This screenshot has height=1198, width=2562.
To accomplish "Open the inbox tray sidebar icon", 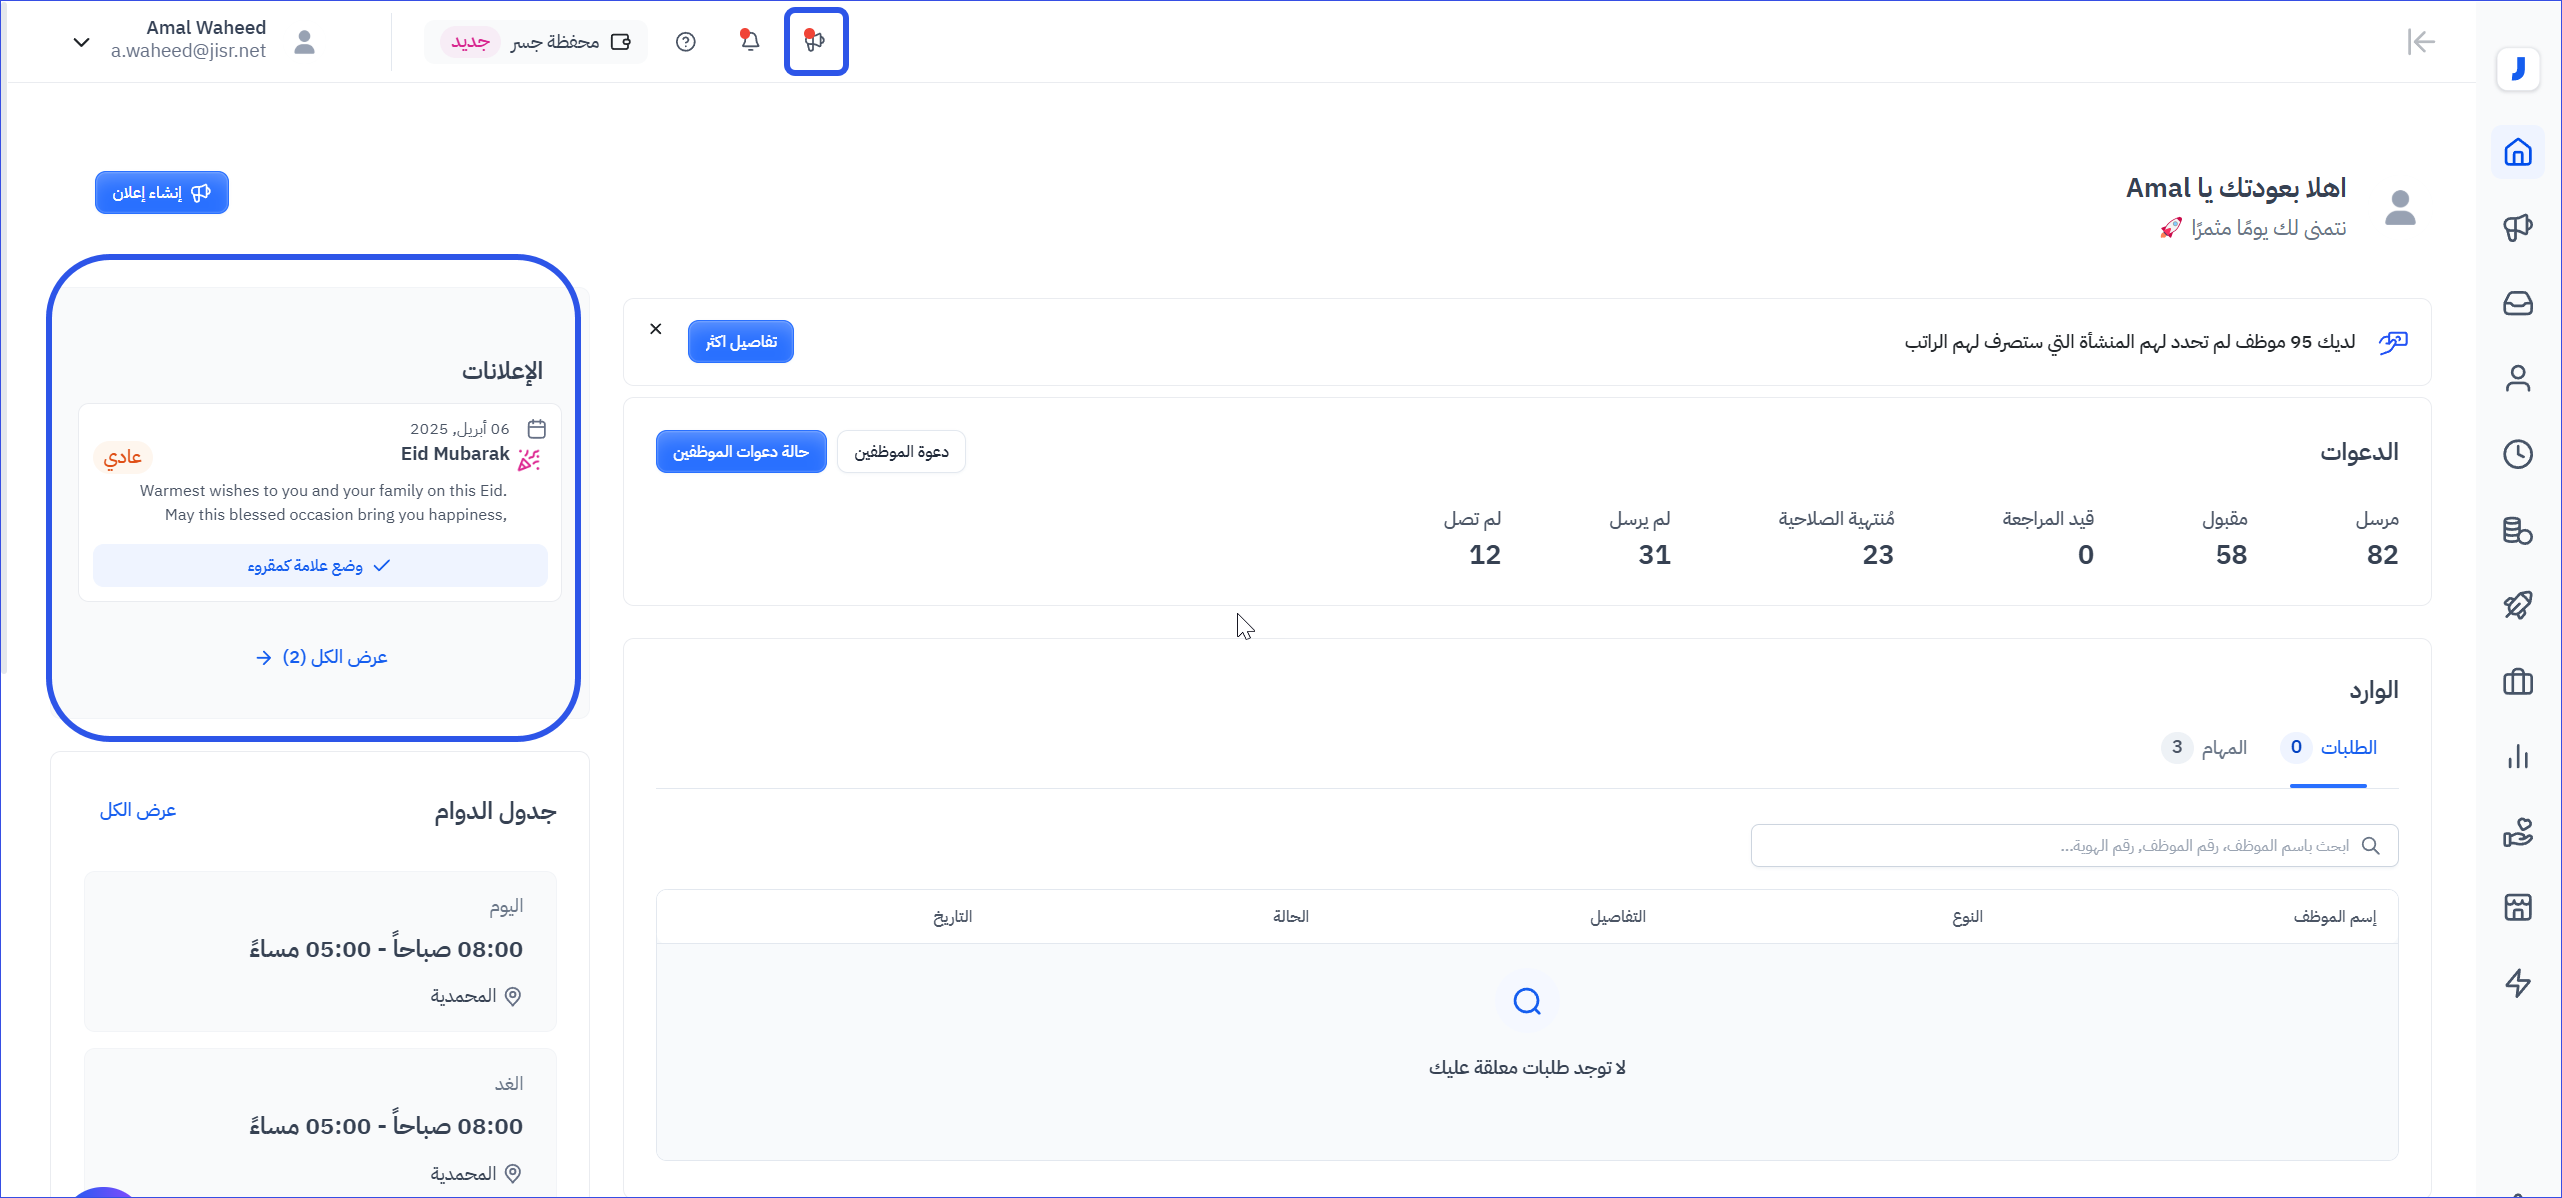I will pos(2517,303).
